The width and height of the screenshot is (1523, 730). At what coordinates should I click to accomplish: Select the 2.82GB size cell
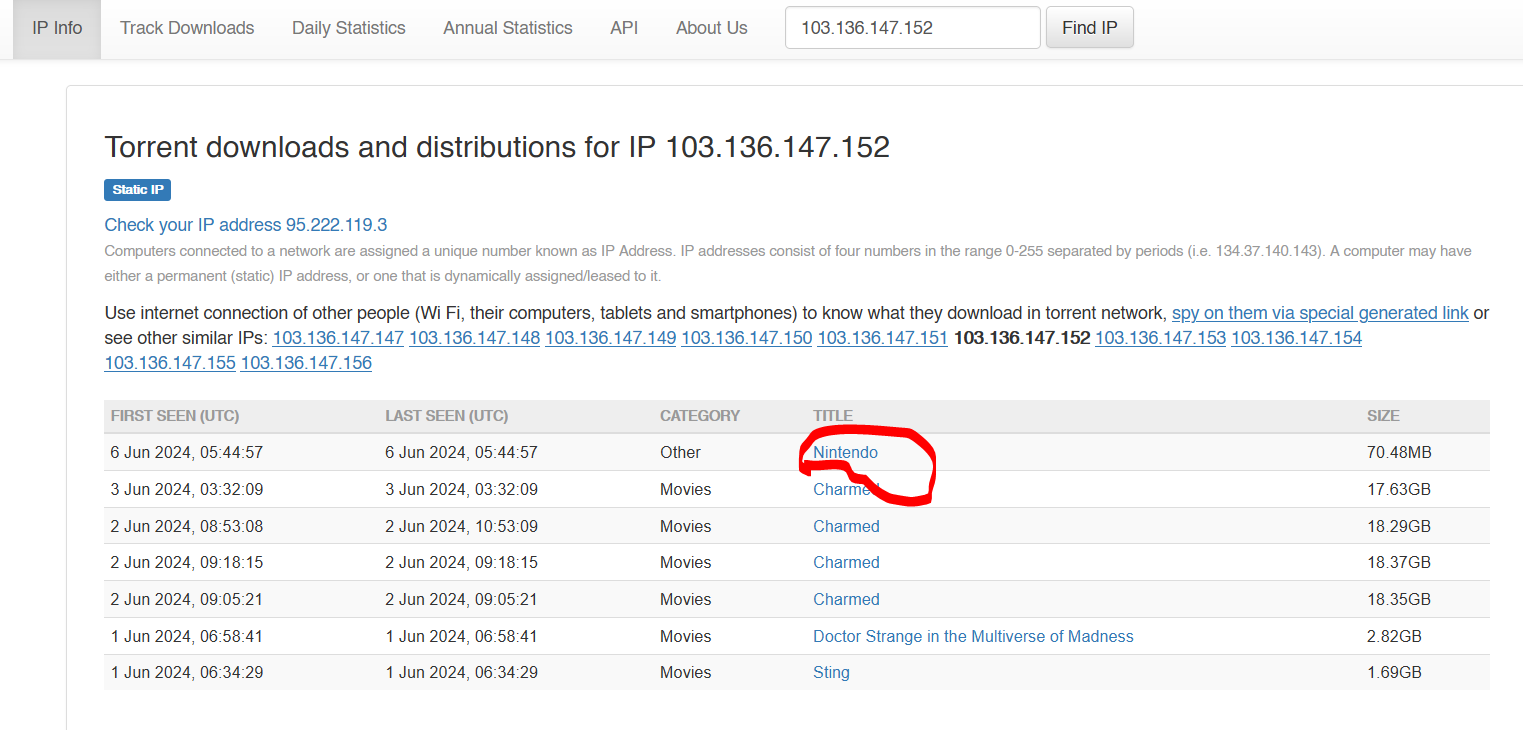(x=1394, y=637)
